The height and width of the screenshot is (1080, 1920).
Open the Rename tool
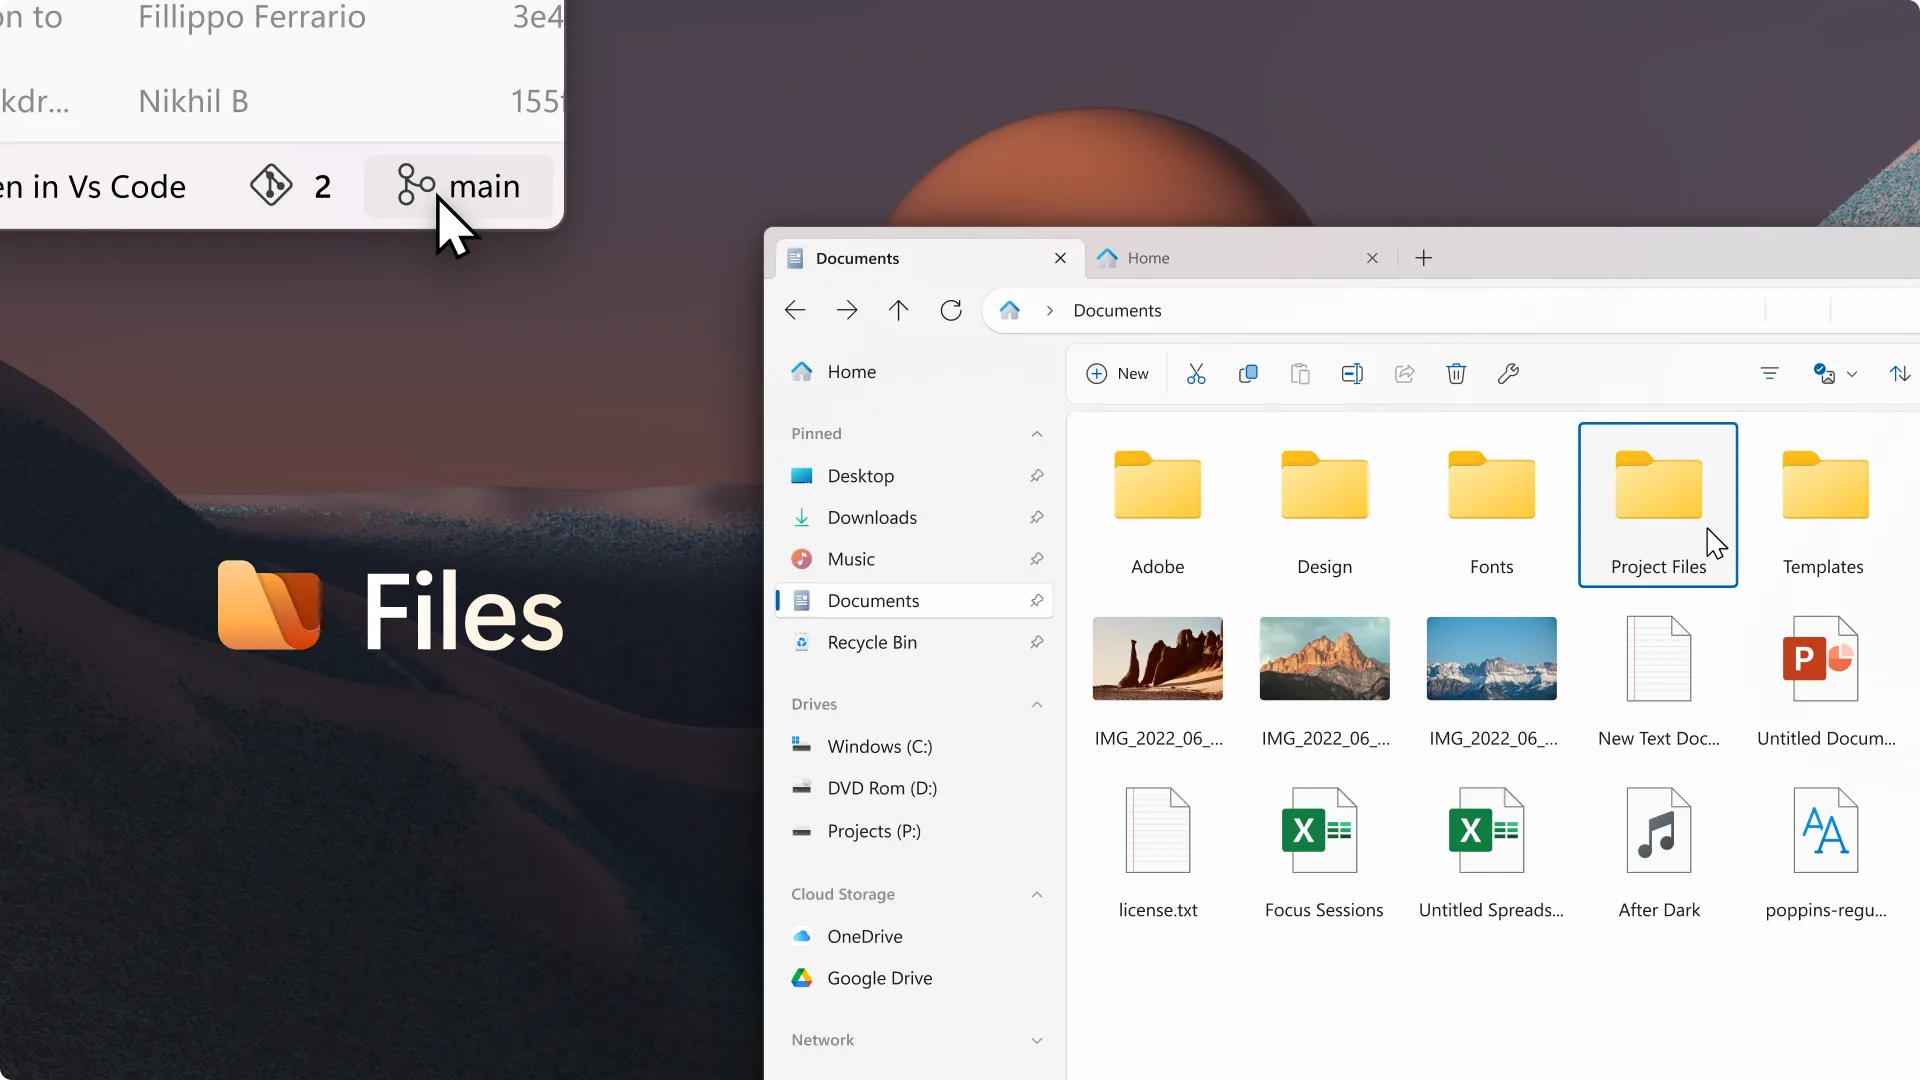(1352, 373)
